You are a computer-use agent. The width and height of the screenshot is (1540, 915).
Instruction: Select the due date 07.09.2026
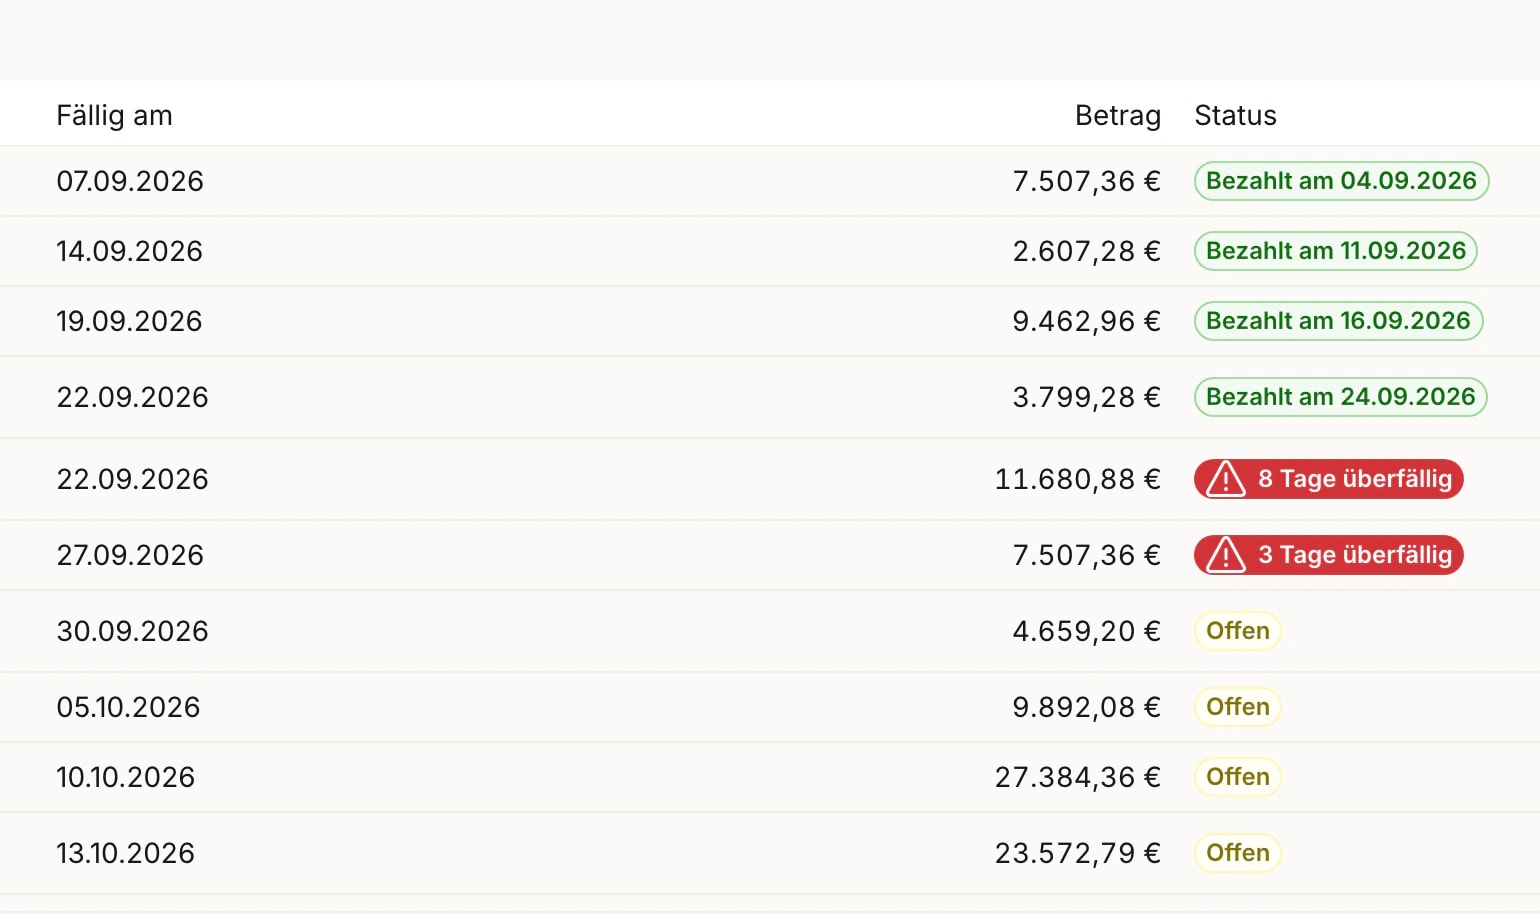(x=130, y=181)
